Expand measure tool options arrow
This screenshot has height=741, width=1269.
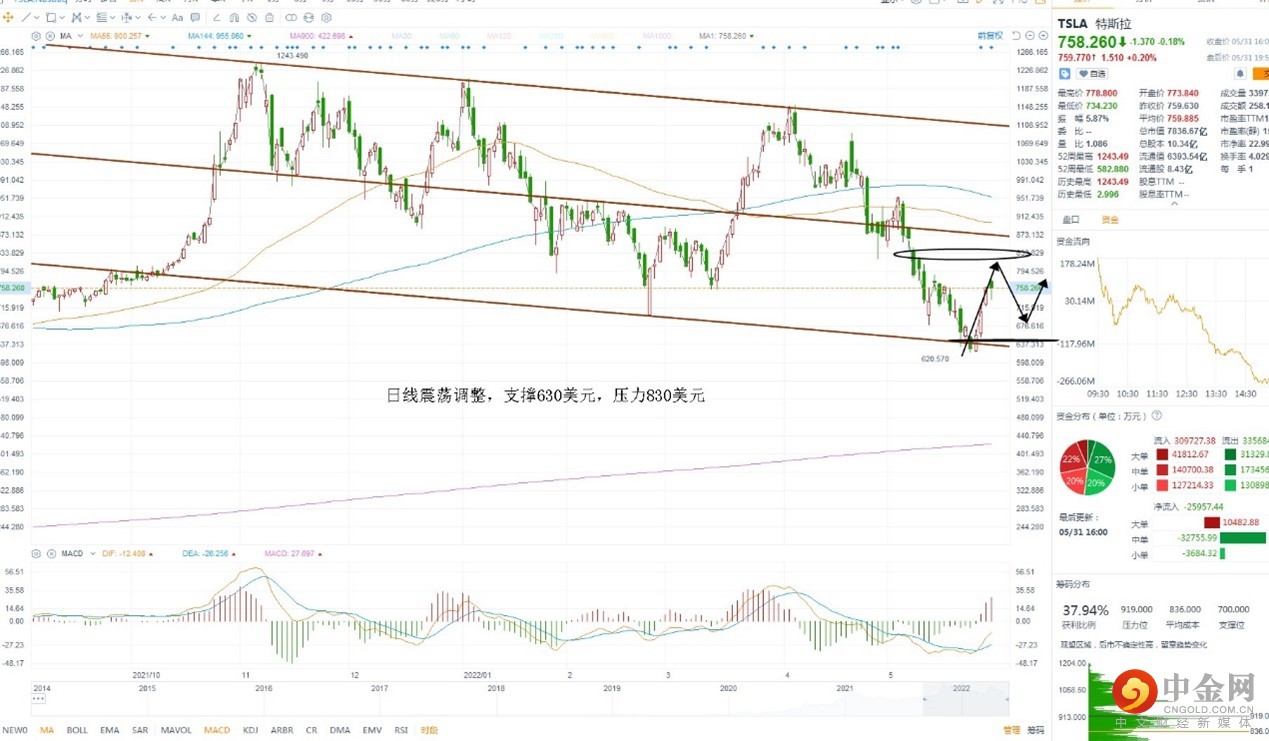click(138, 17)
